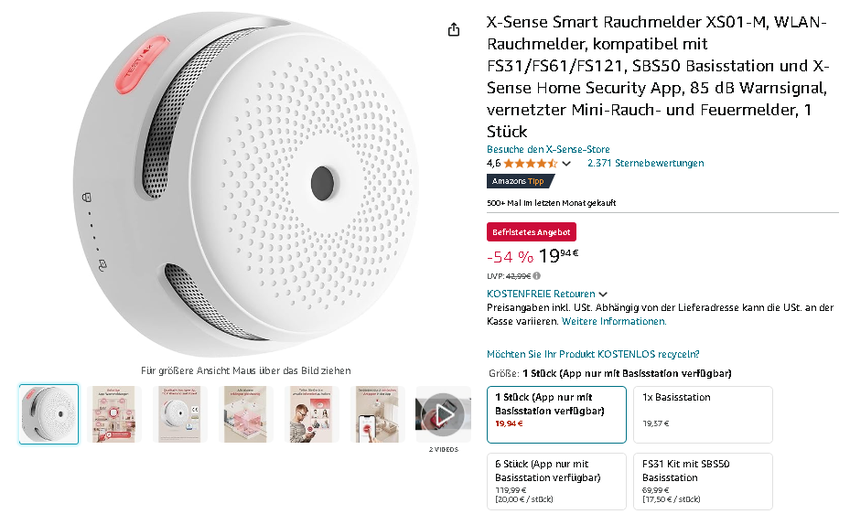
Task: Click the Befristetes Angebot badge
Action: [x=531, y=232]
